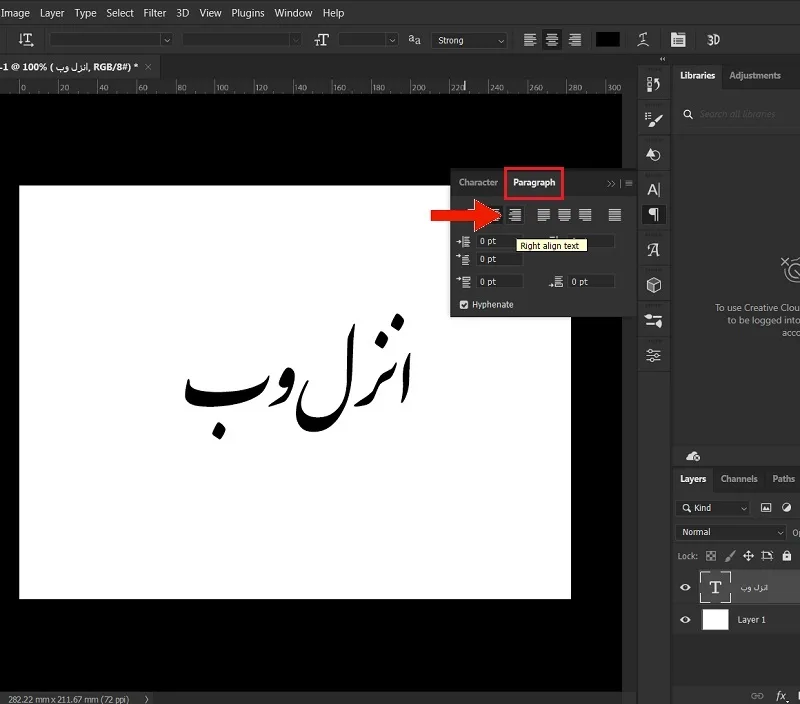
Task: Left align text in options bar
Action: click(530, 40)
